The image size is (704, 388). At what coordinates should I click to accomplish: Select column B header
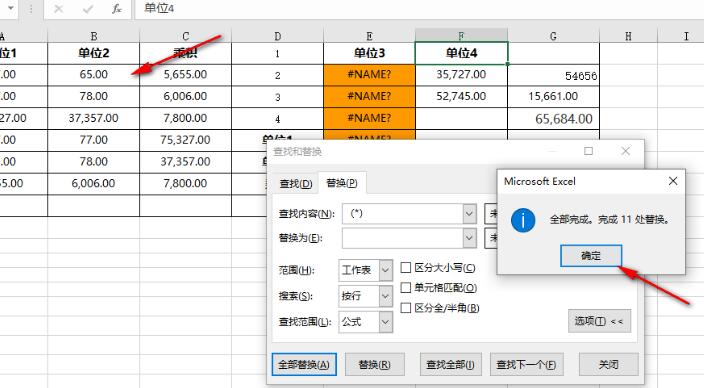[93, 36]
